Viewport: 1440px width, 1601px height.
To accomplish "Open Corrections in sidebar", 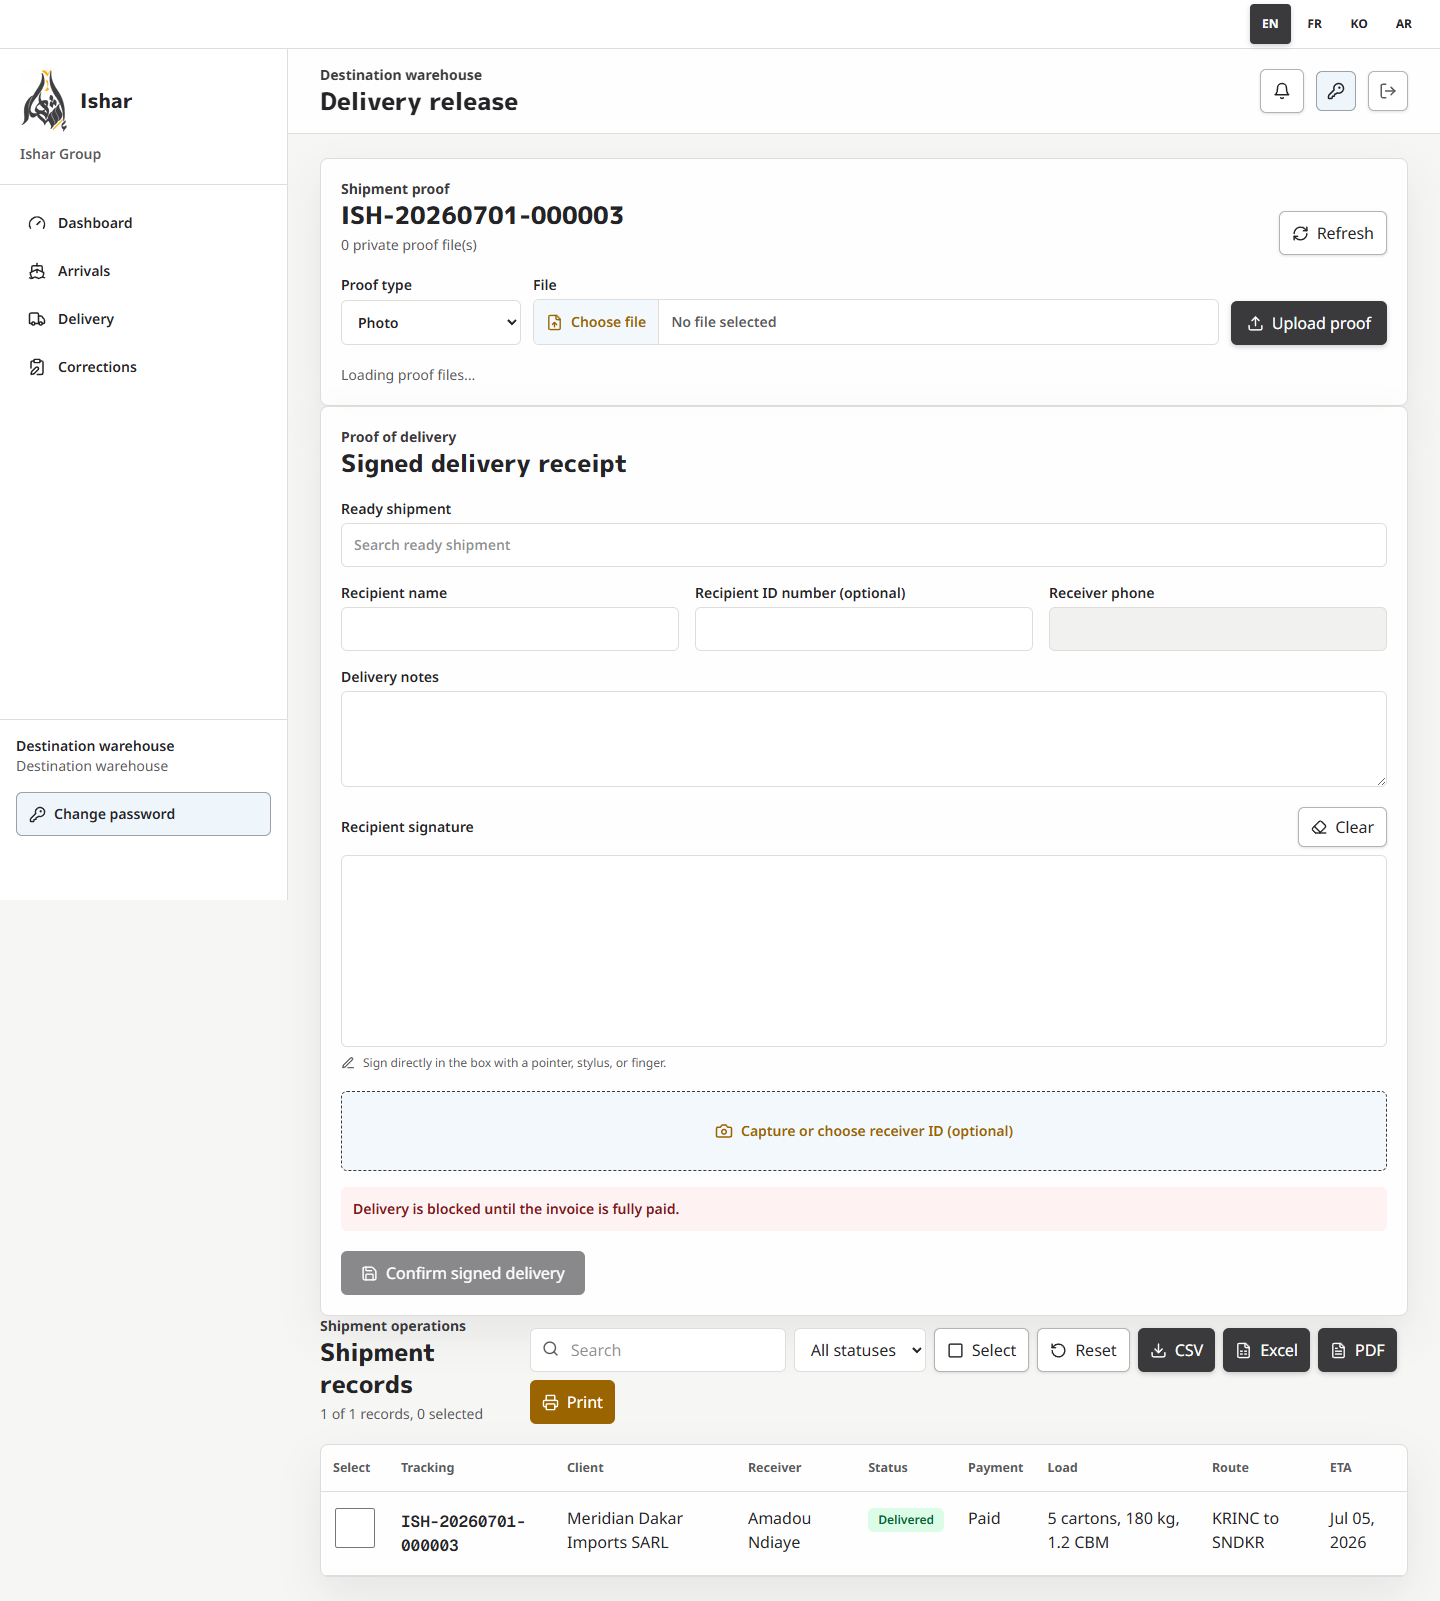I will (143, 367).
